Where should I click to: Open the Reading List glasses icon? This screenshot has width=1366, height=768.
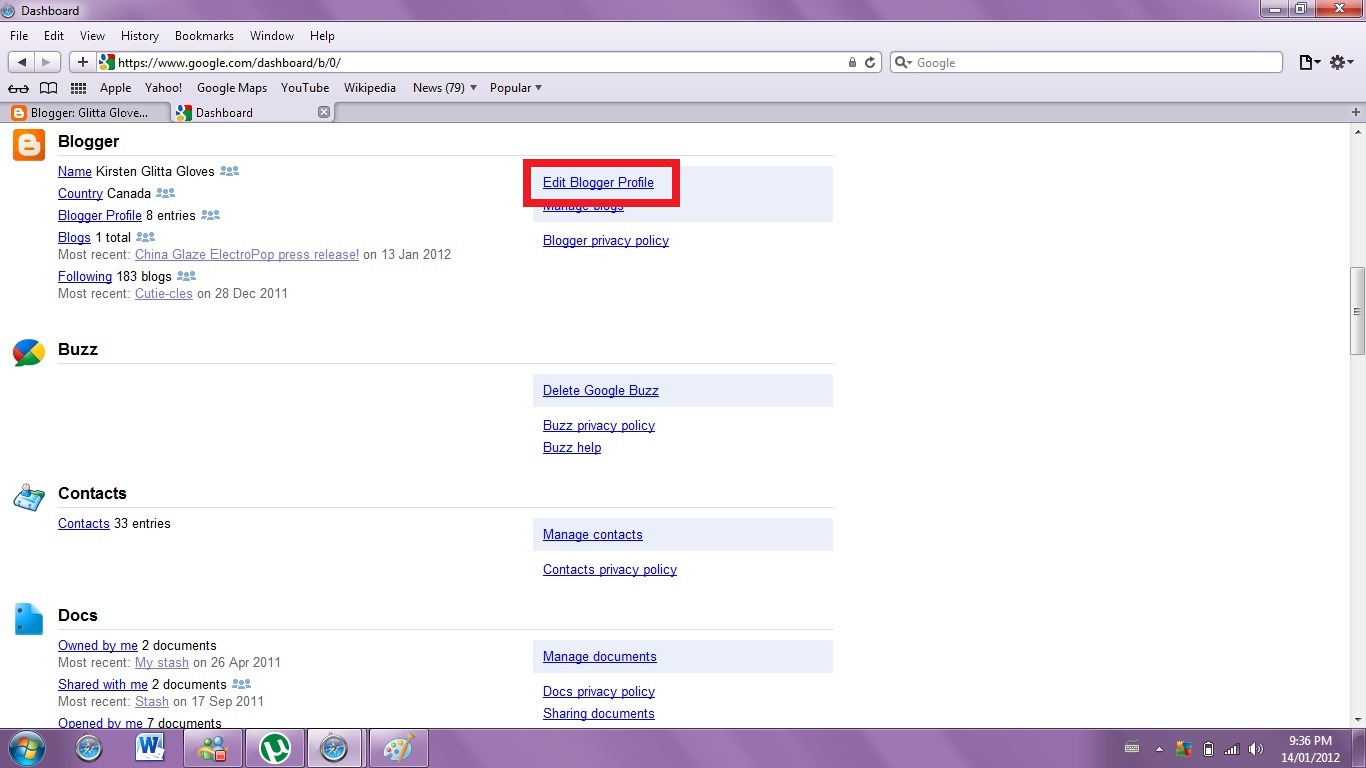click(x=18, y=88)
